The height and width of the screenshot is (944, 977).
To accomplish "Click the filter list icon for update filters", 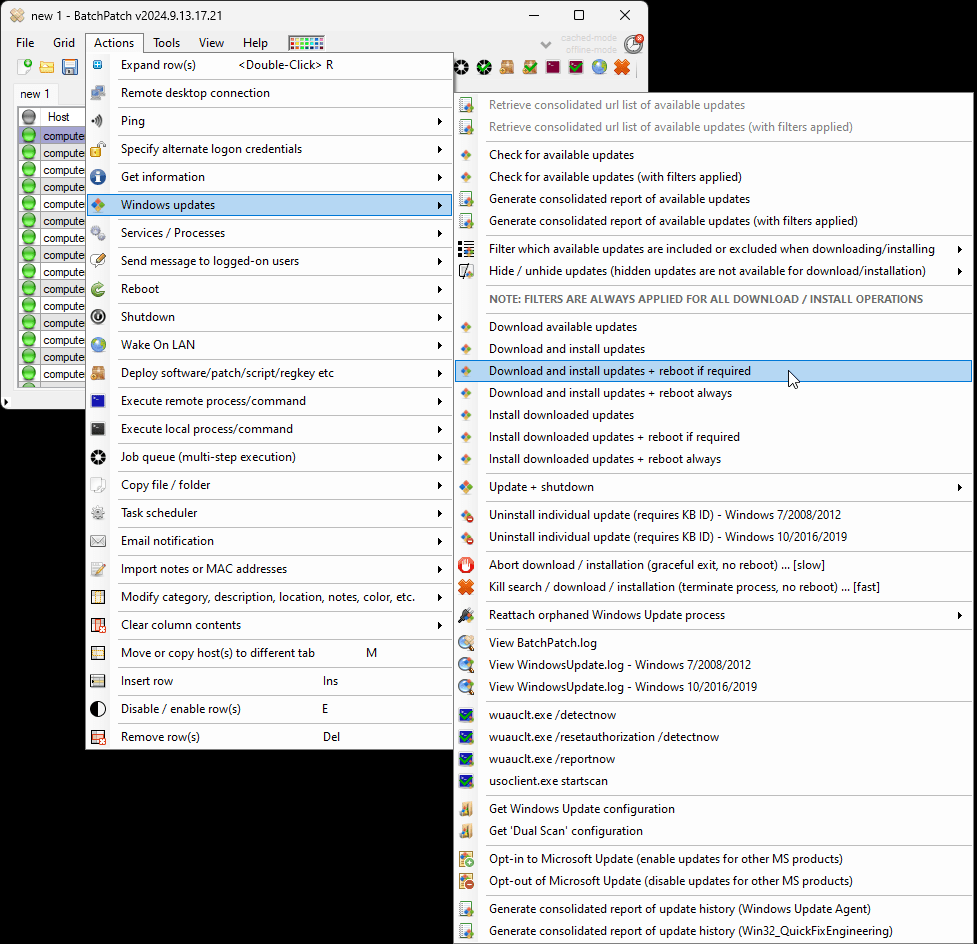I will 466,249.
